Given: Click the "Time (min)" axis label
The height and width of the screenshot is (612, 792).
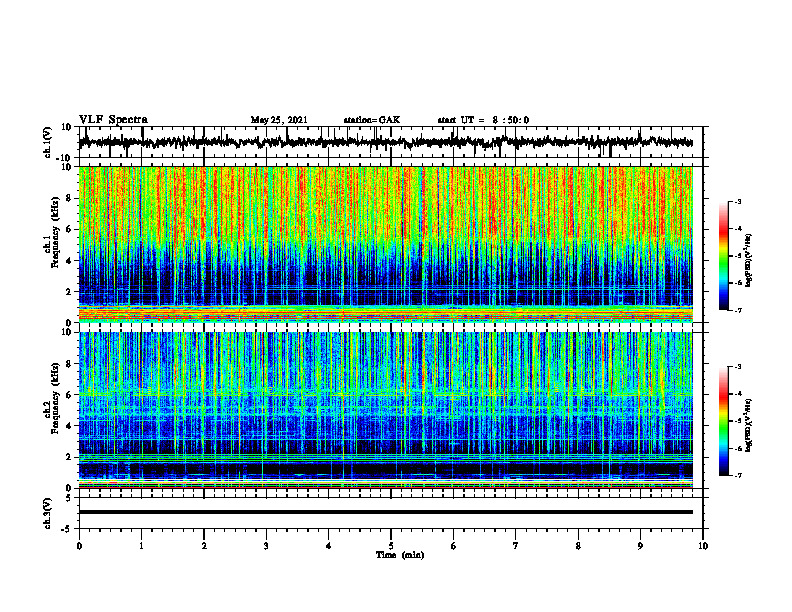Looking at the screenshot, I should point(400,555).
